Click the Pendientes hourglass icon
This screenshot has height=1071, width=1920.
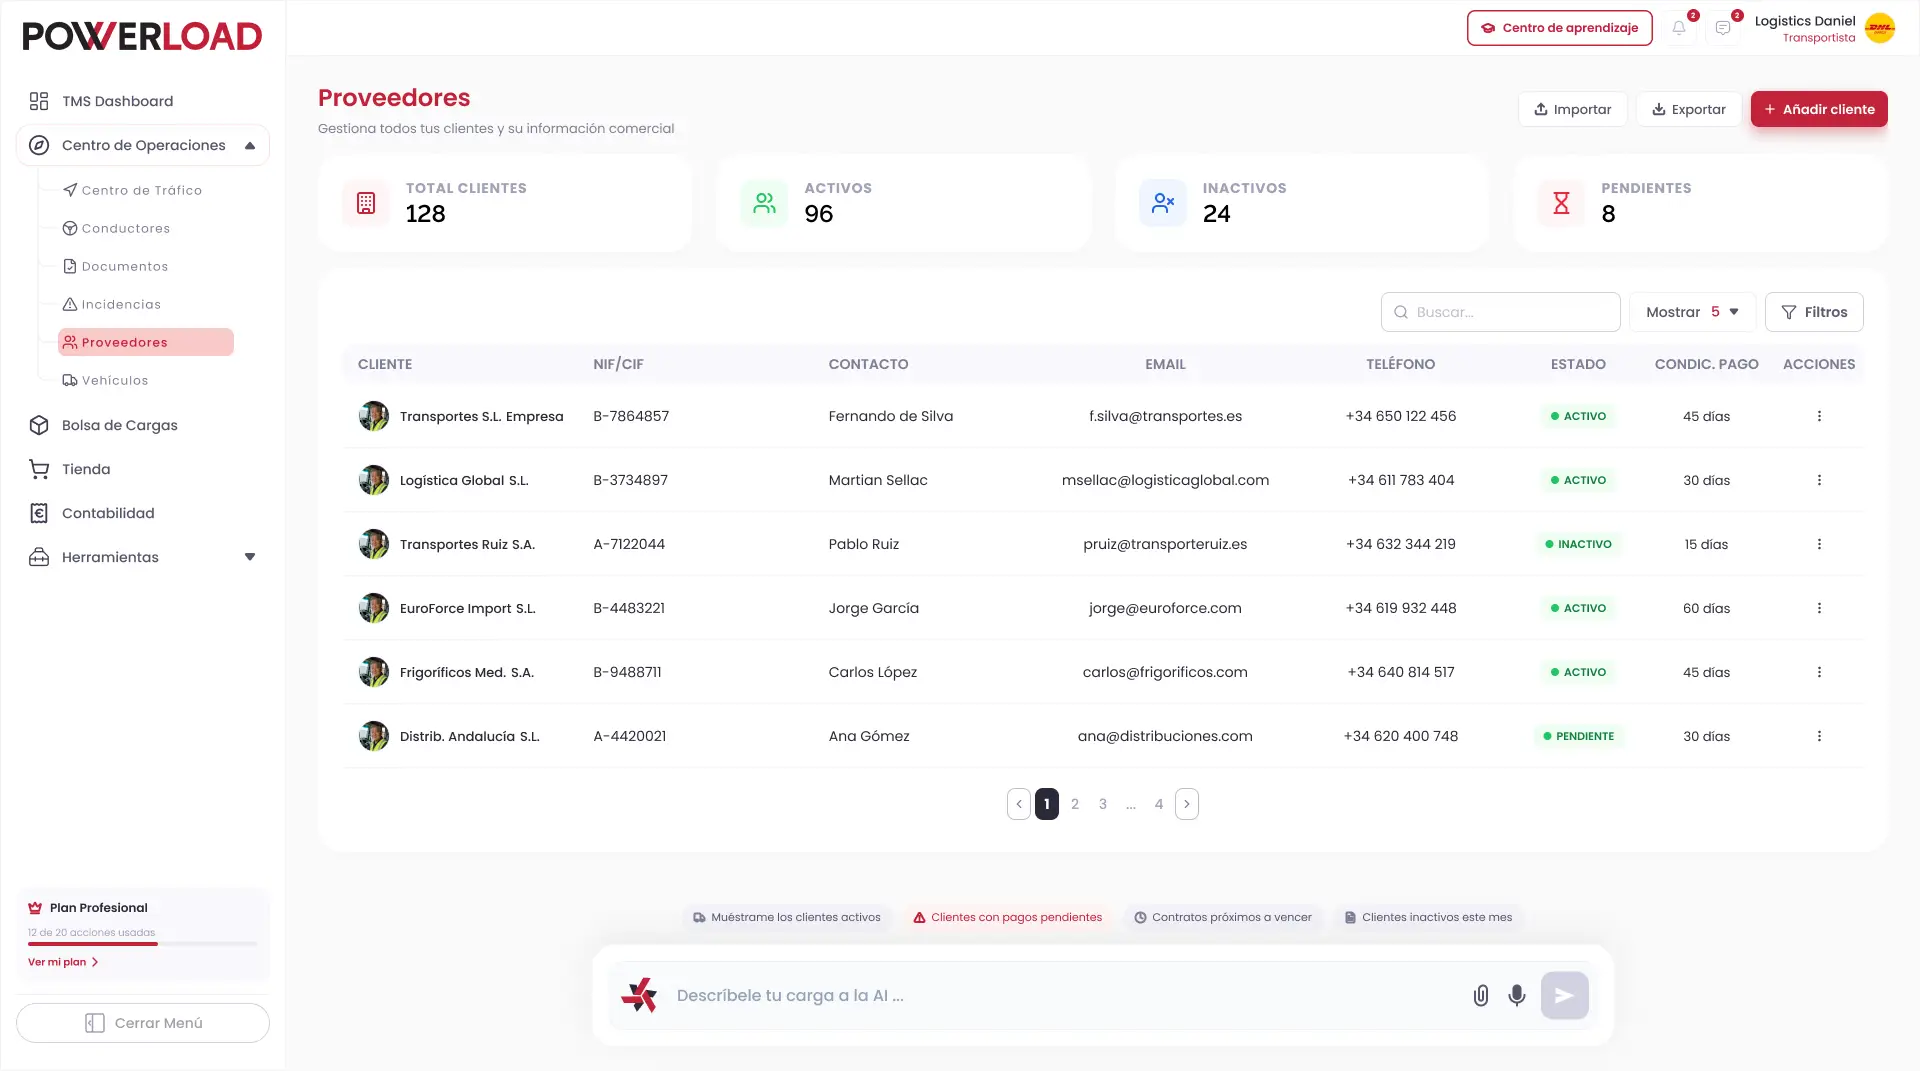click(x=1561, y=203)
